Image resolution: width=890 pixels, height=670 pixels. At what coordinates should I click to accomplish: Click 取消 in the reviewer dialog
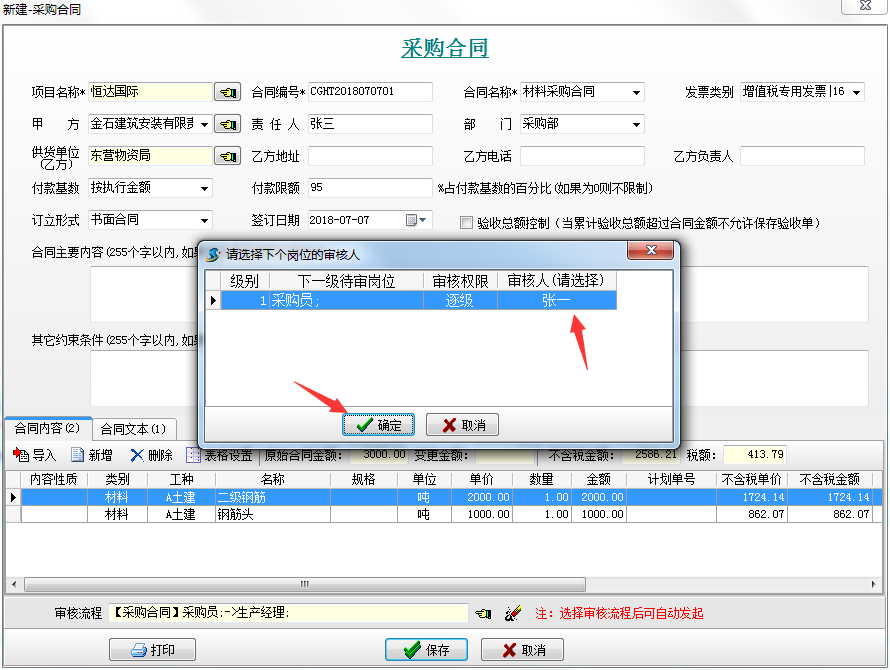click(x=462, y=425)
